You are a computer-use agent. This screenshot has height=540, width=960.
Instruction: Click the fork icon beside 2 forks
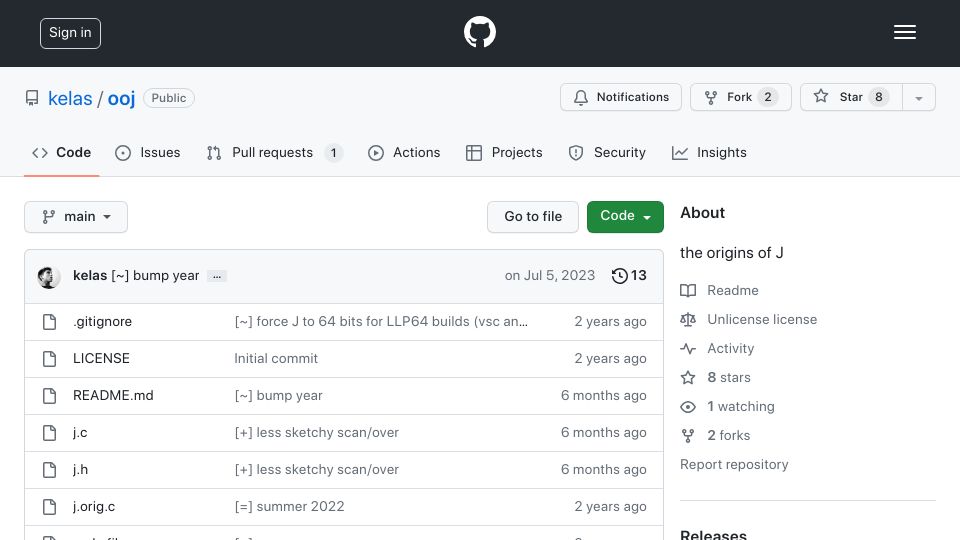pyautogui.click(x=688, y=436)
